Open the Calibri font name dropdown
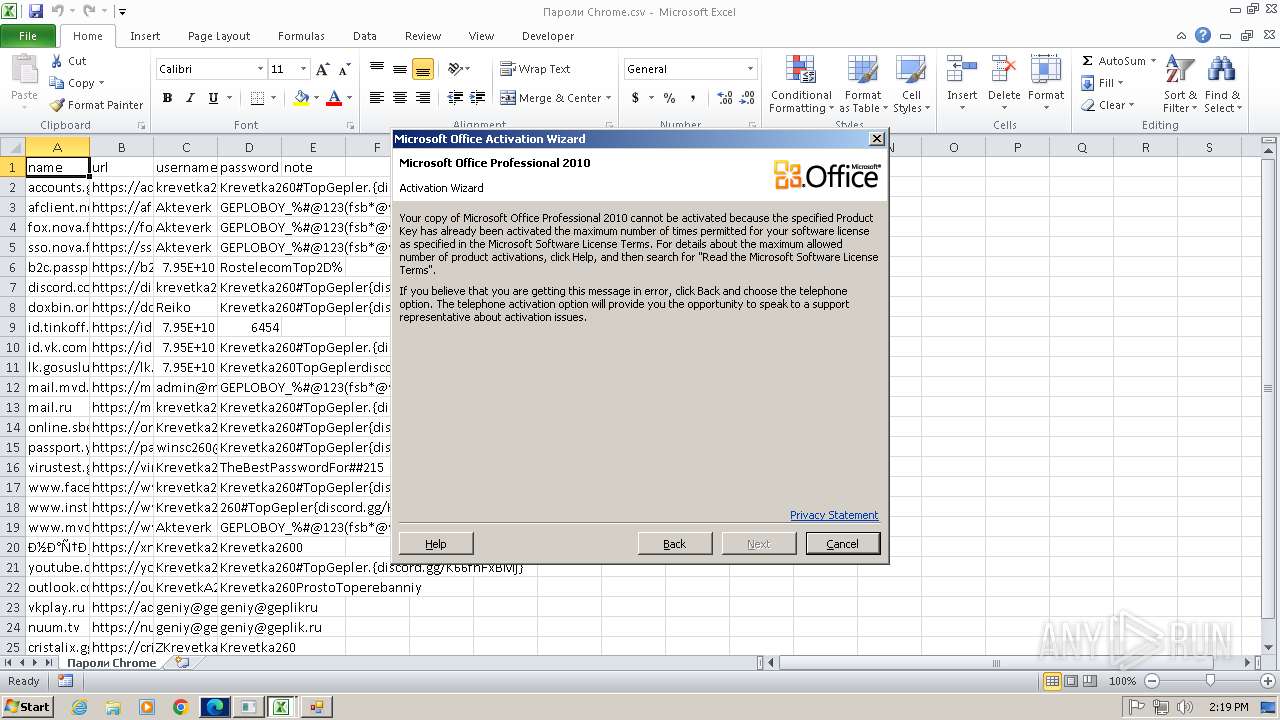 260,69
